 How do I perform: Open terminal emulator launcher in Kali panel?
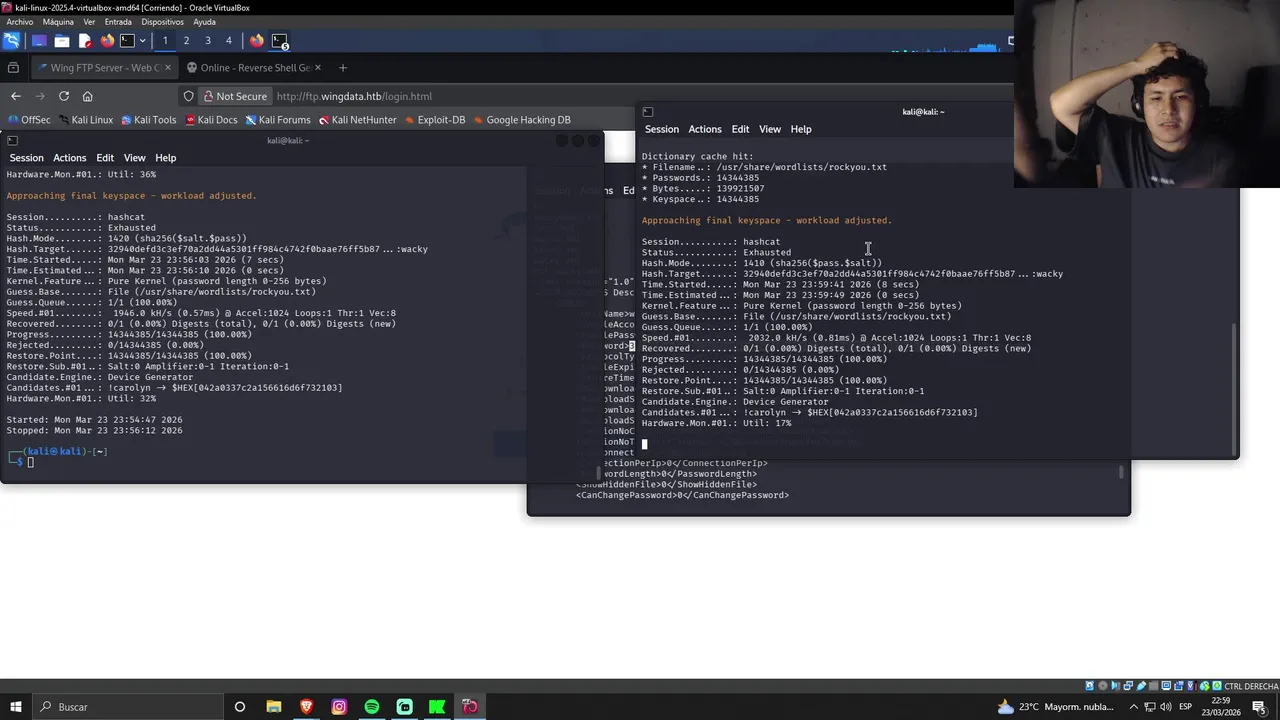(128, 41)
